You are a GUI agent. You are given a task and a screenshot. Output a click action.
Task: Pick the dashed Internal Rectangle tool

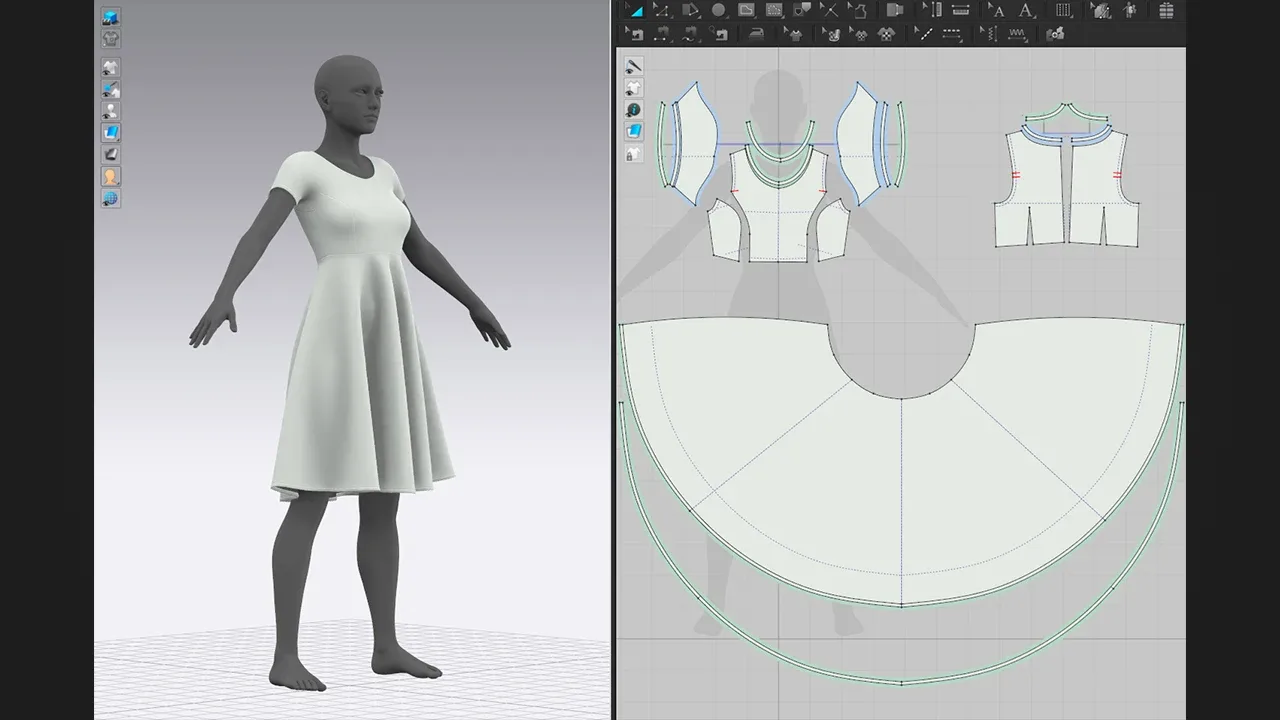click(x=774, y=10)
